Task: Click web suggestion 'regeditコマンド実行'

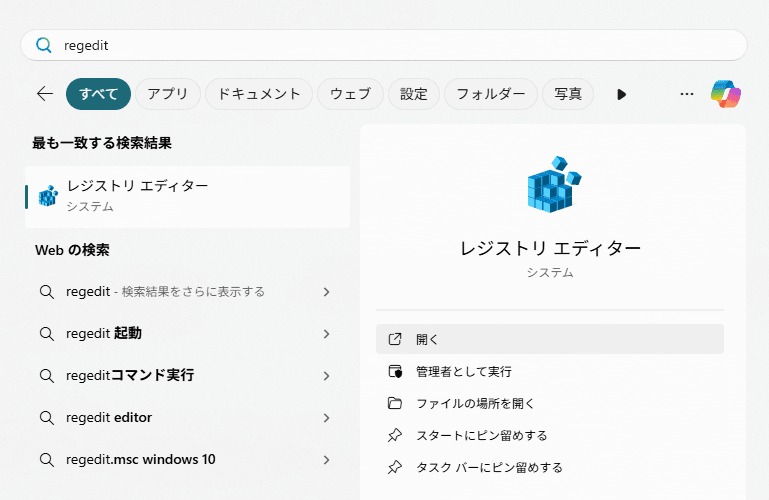Action: coord(187,376)
